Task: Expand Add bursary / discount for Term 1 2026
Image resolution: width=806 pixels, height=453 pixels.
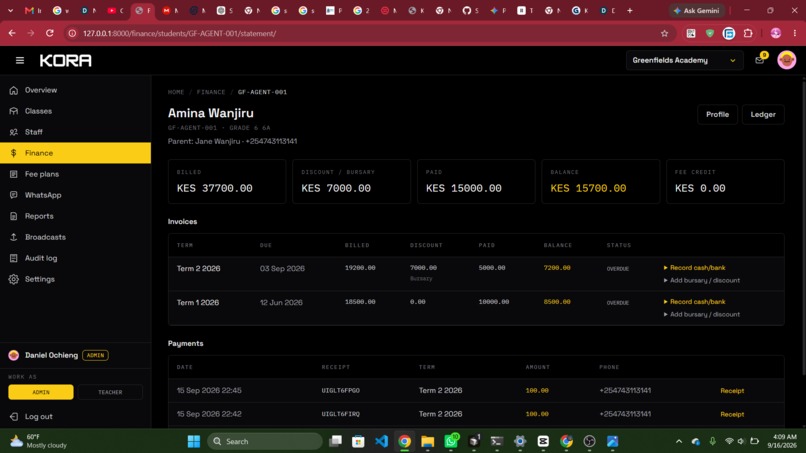Action: (x=702, y=314)
